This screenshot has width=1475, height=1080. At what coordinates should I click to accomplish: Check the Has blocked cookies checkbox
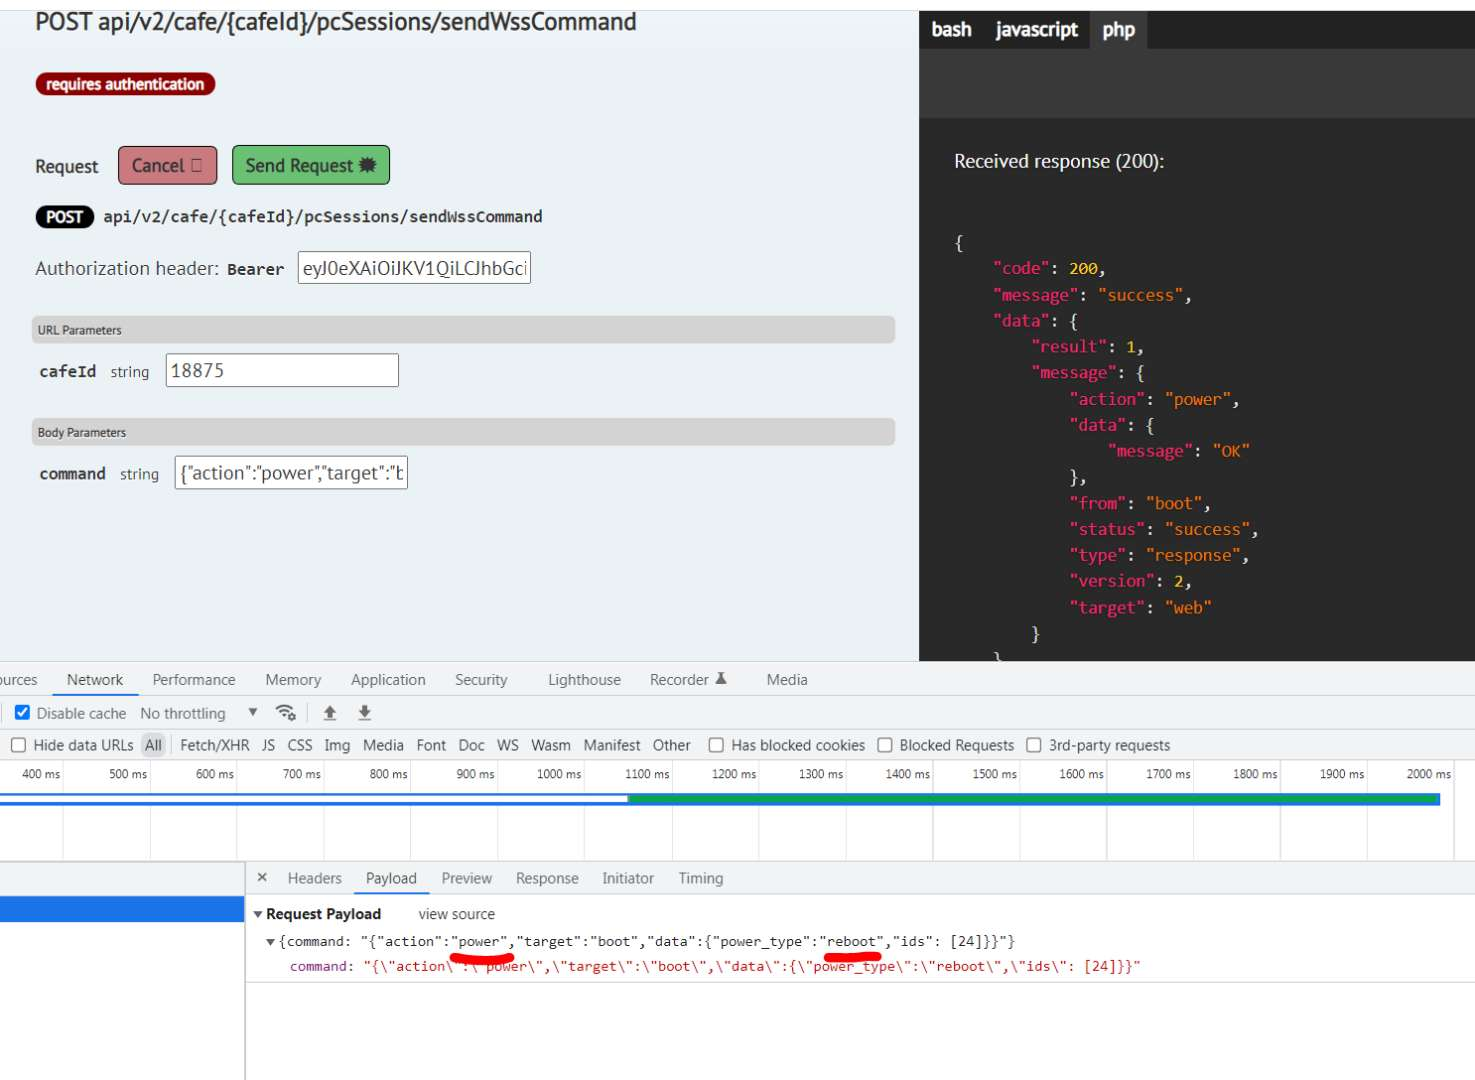[x=716, y=745]
